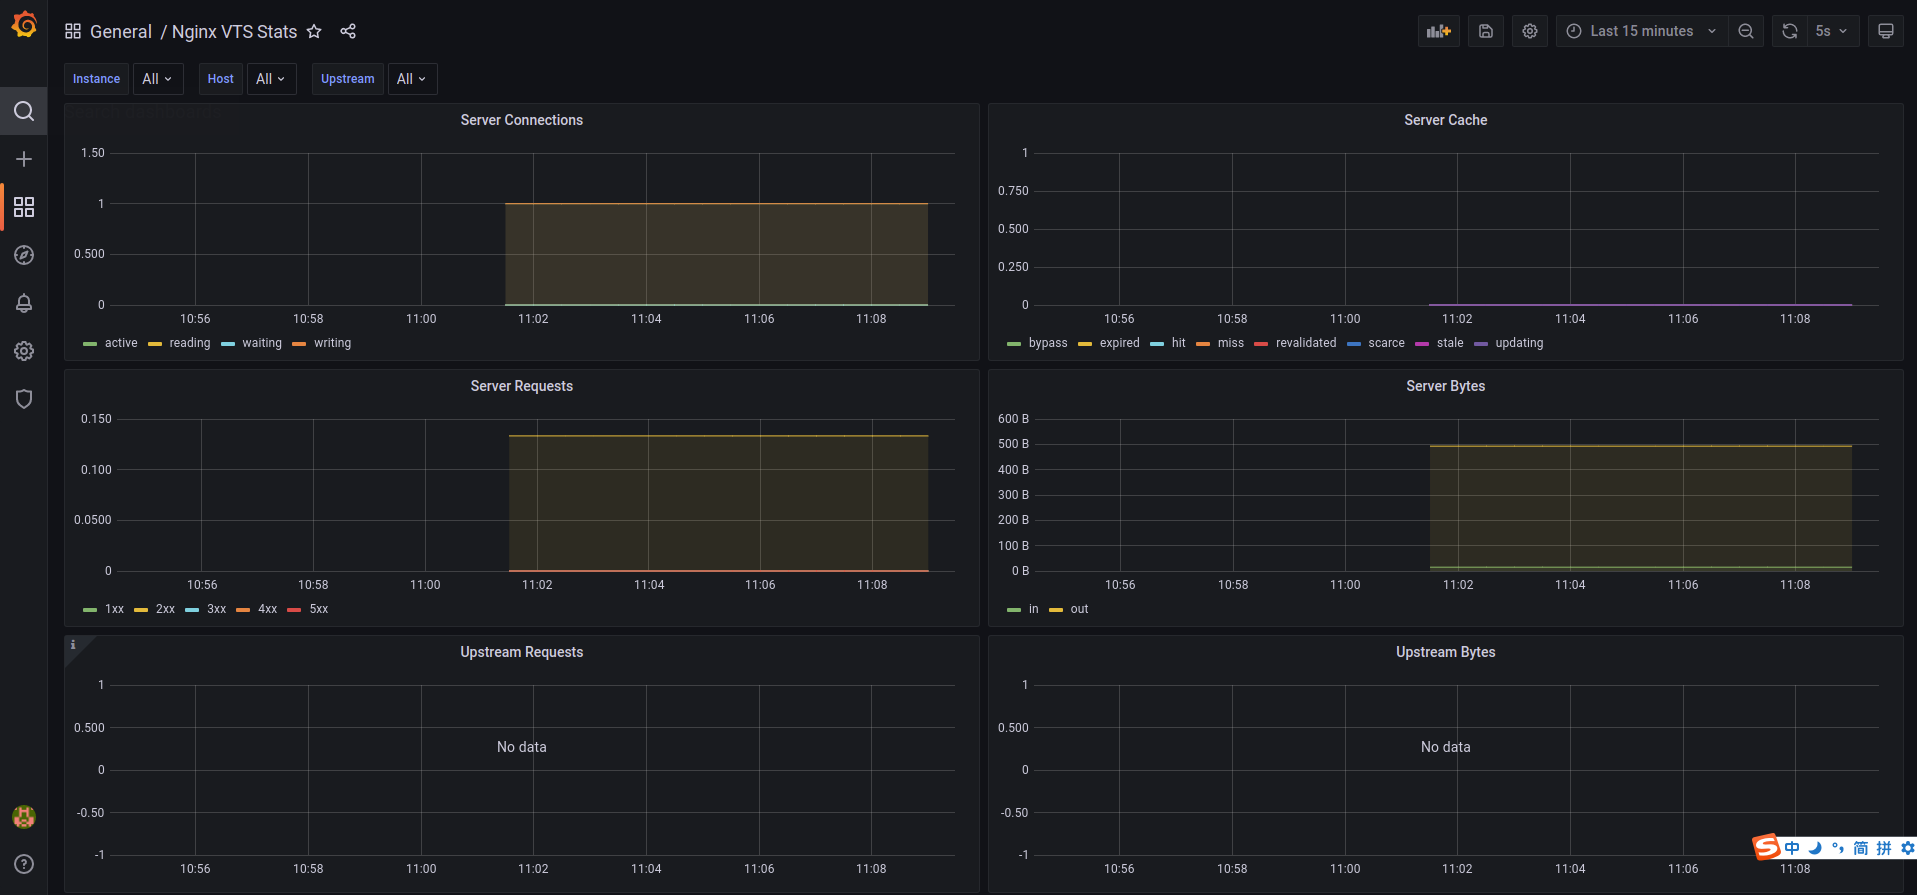
Task: Open the Grafana home logo
Action: coord(24,24)
